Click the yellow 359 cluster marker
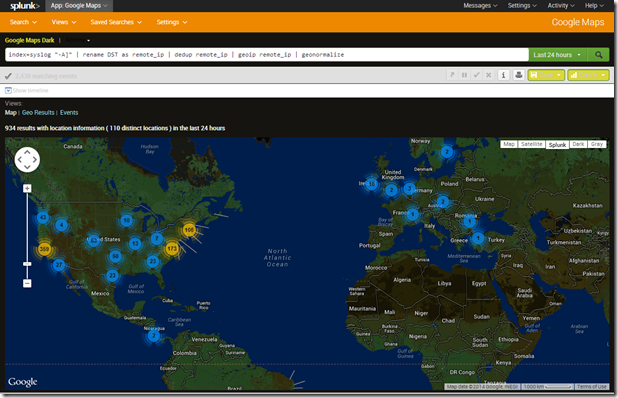The image size is (618, 398). [x=44, y=249]
